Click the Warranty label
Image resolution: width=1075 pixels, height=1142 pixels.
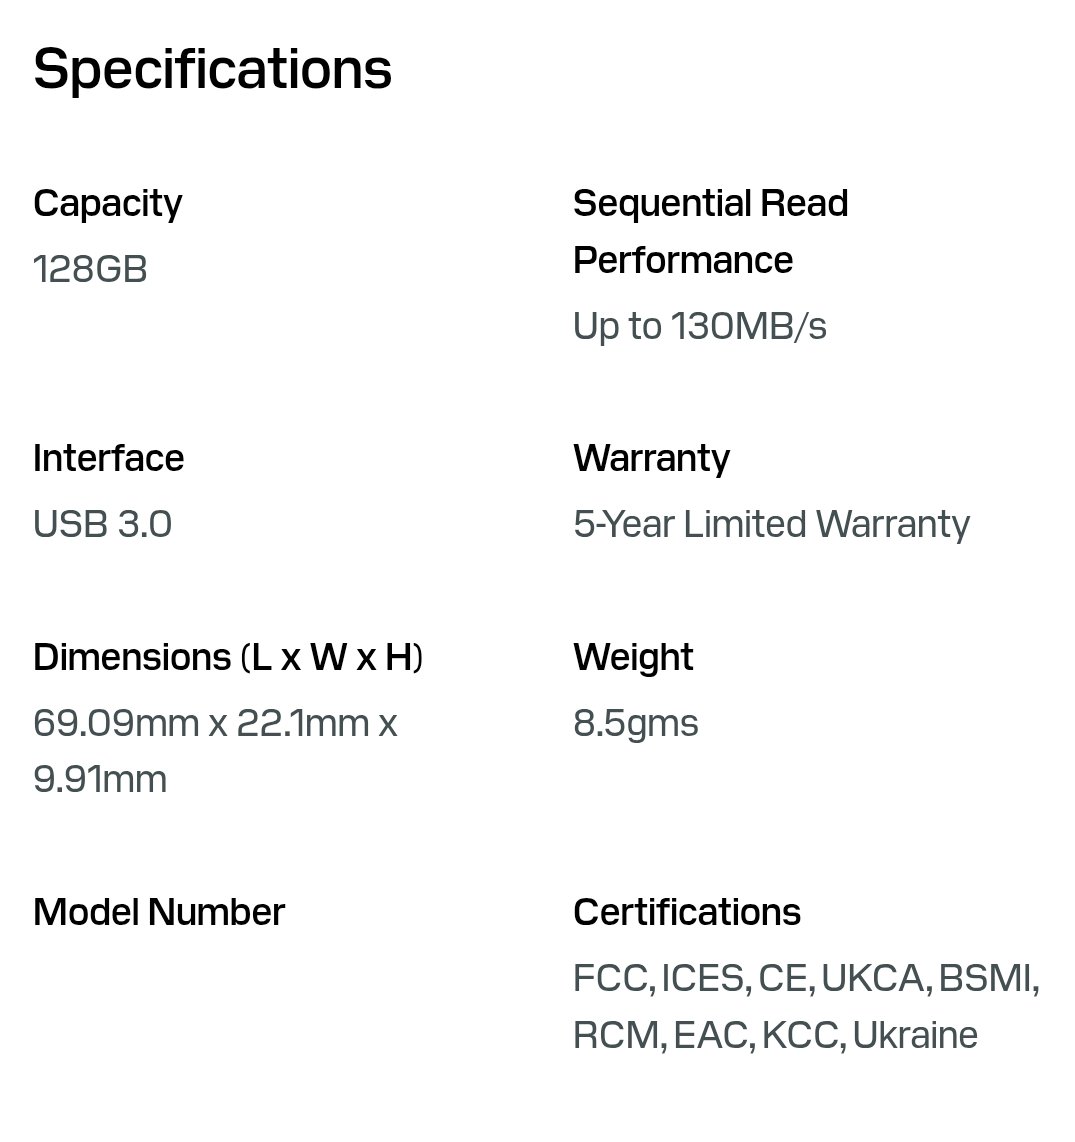click(651, 458)
